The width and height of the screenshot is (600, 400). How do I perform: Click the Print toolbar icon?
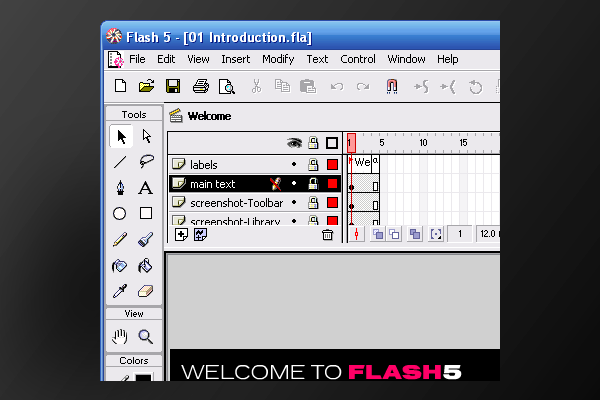(x=201, y=86)
